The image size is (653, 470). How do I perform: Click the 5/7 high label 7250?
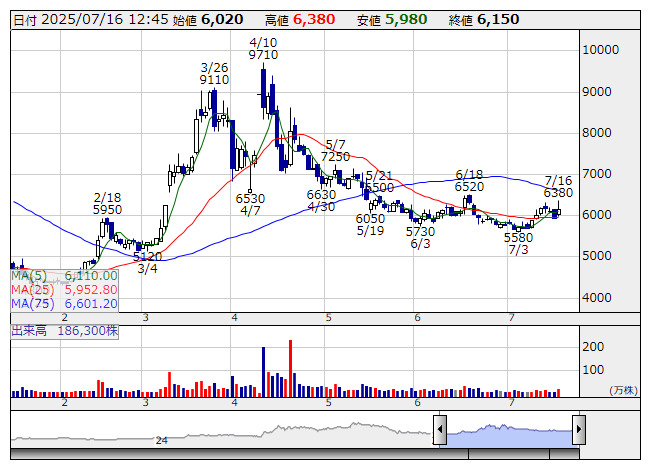[x=335, y=157]
